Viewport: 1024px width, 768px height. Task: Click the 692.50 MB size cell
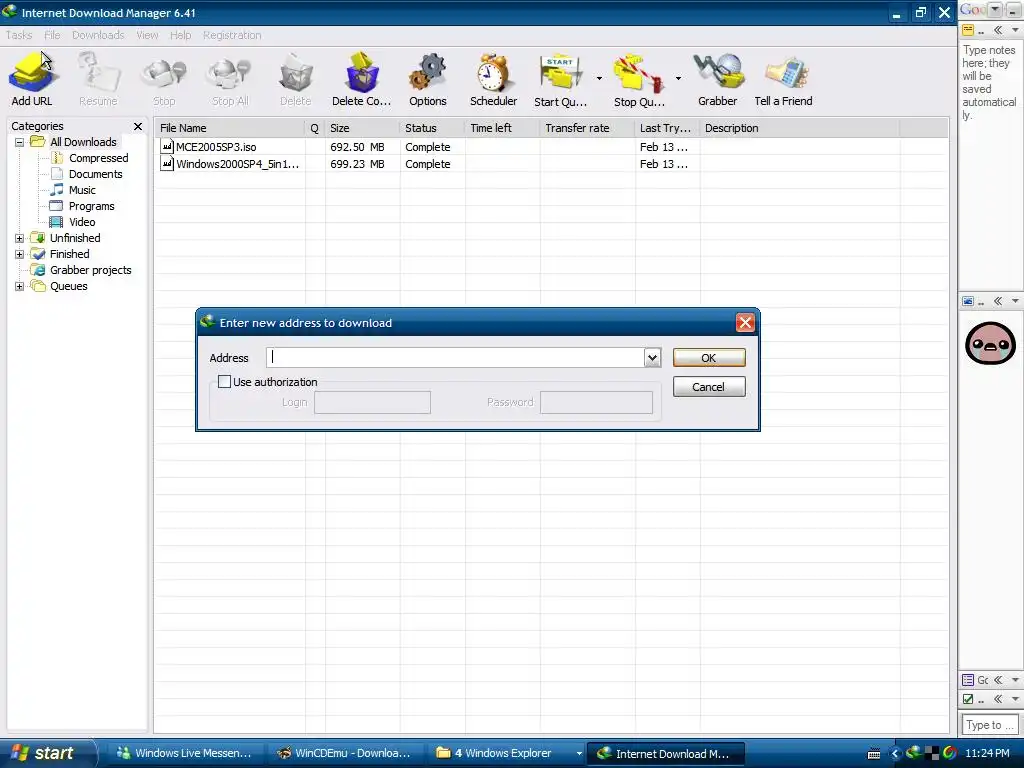[x=357, y=147]
